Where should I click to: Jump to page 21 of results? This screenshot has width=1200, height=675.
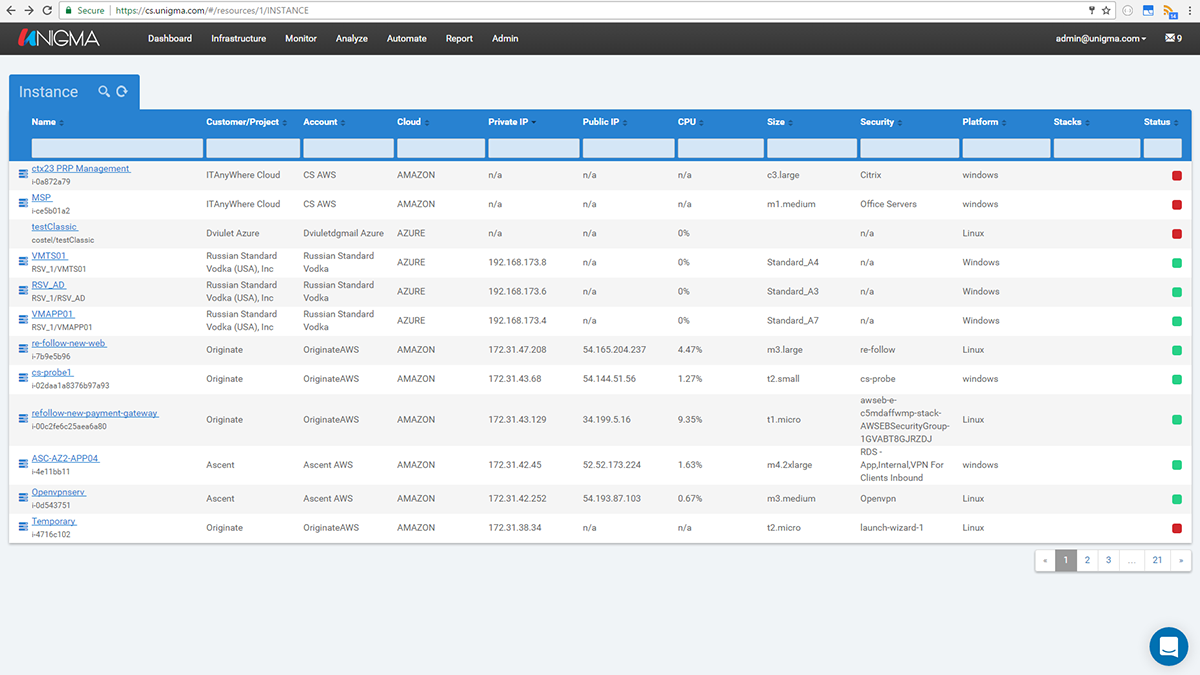[1157, 560]
